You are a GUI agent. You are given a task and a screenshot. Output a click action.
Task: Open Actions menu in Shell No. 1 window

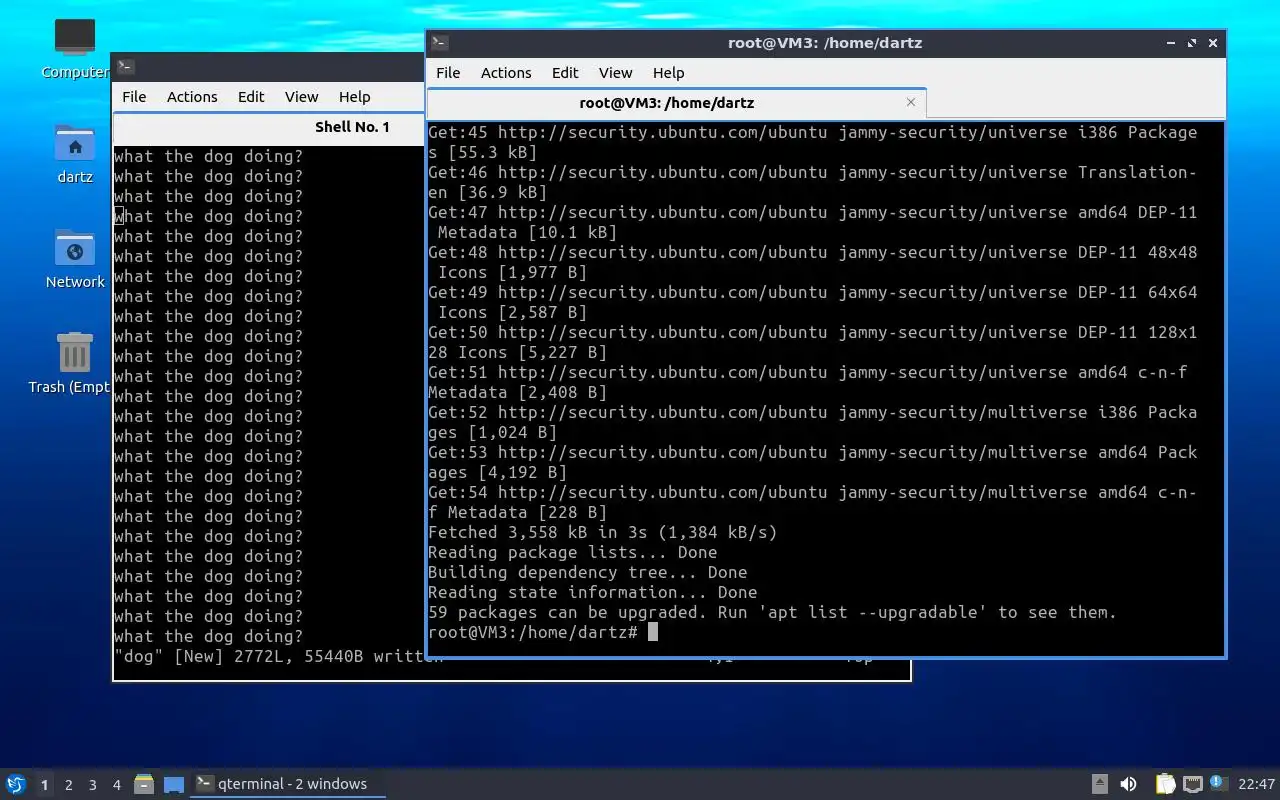(x=192, y=96)
